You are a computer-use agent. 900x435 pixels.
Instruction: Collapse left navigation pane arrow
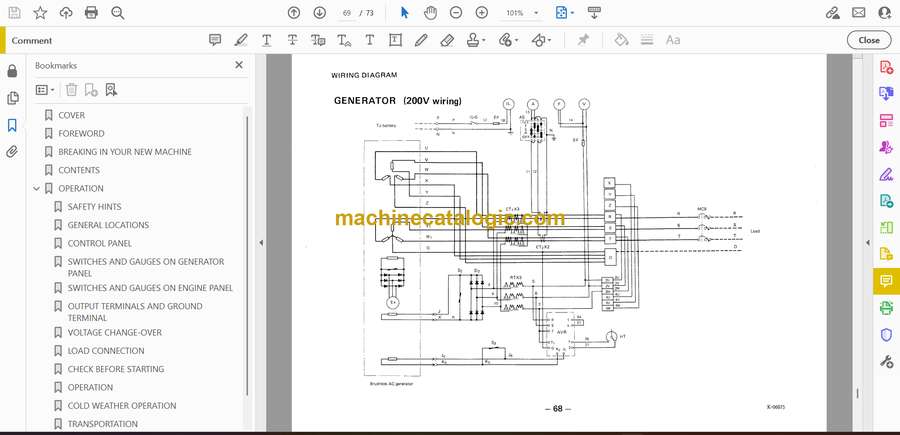261,243
